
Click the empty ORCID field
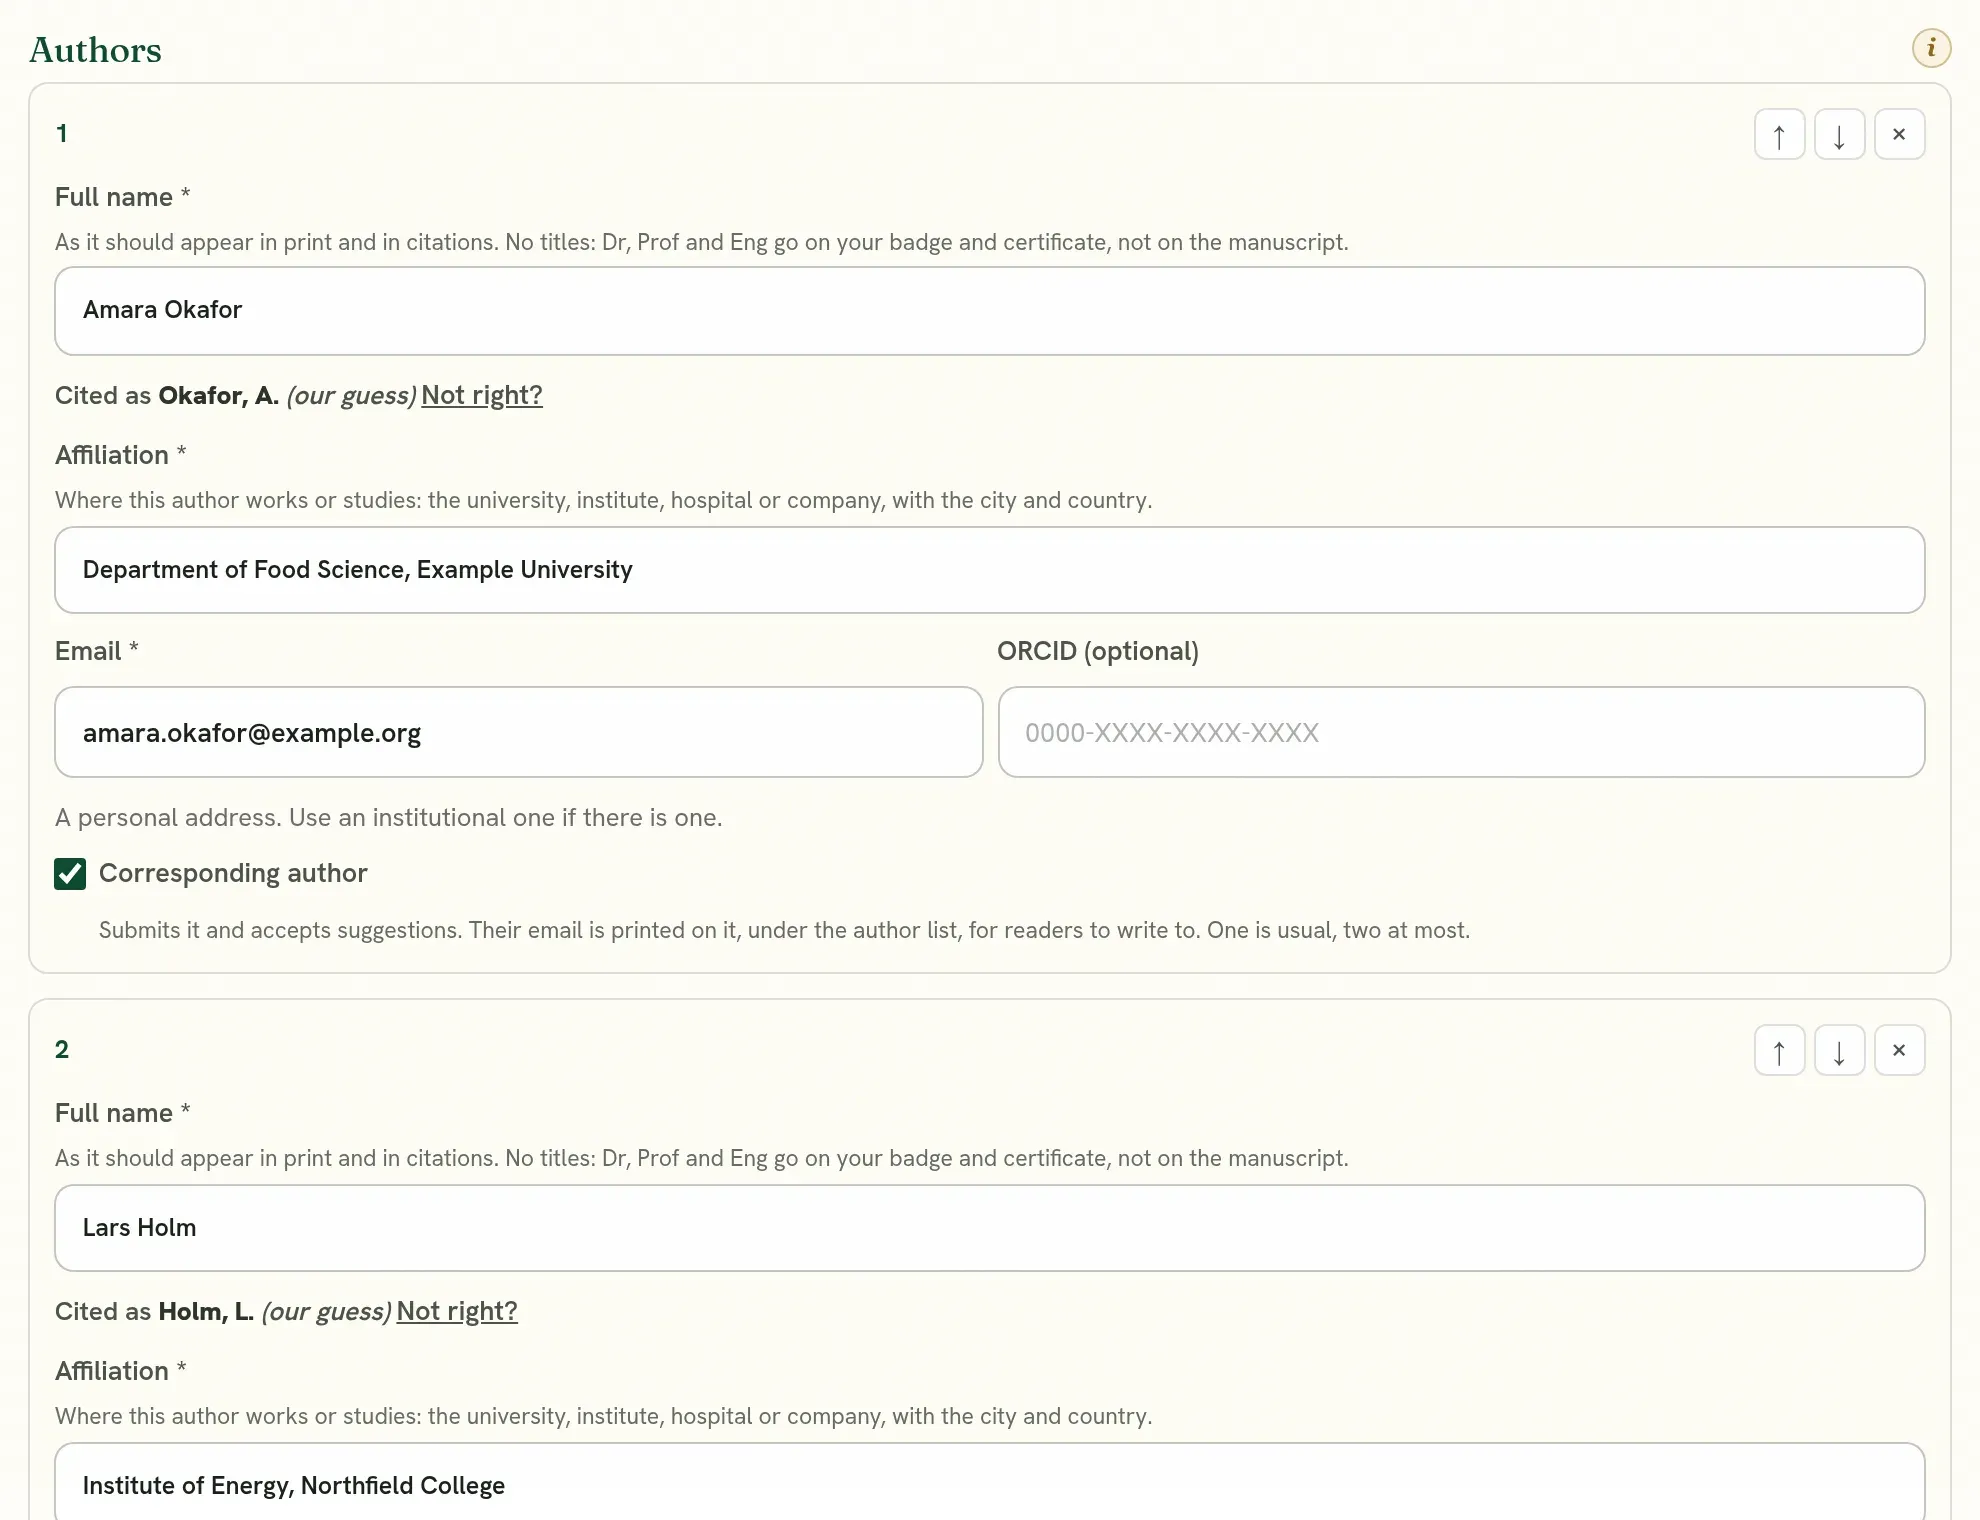point(1461,732)
